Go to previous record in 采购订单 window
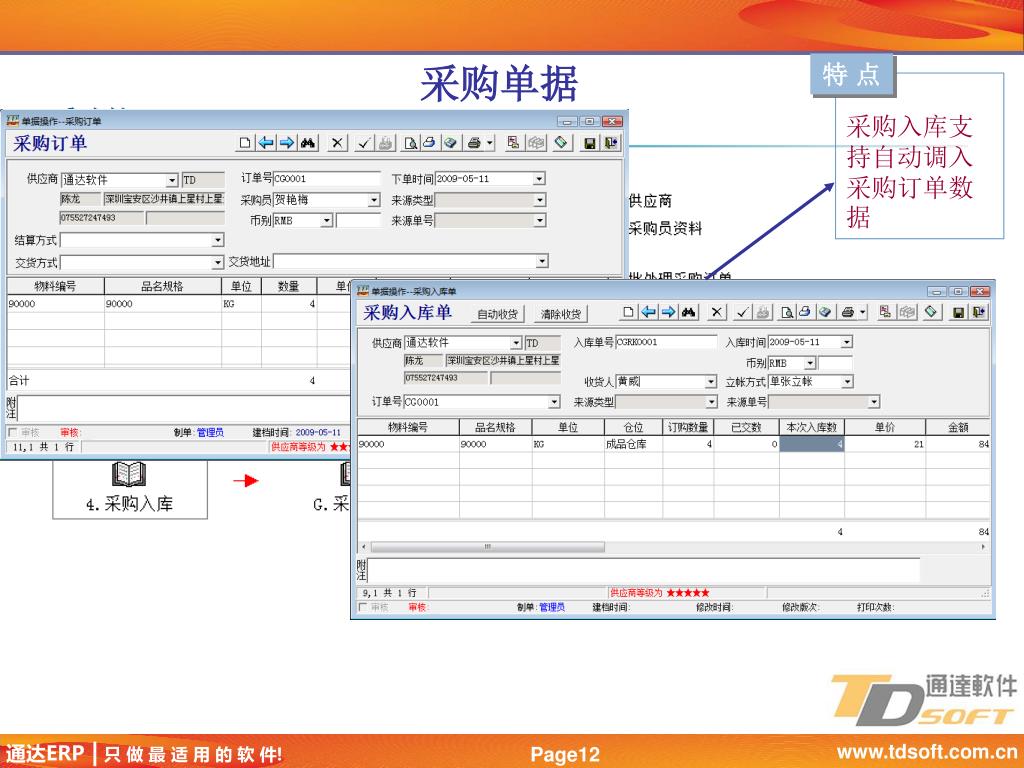Image resolution: width=1024 pixels, height=768 pixels. coord(266,142)
